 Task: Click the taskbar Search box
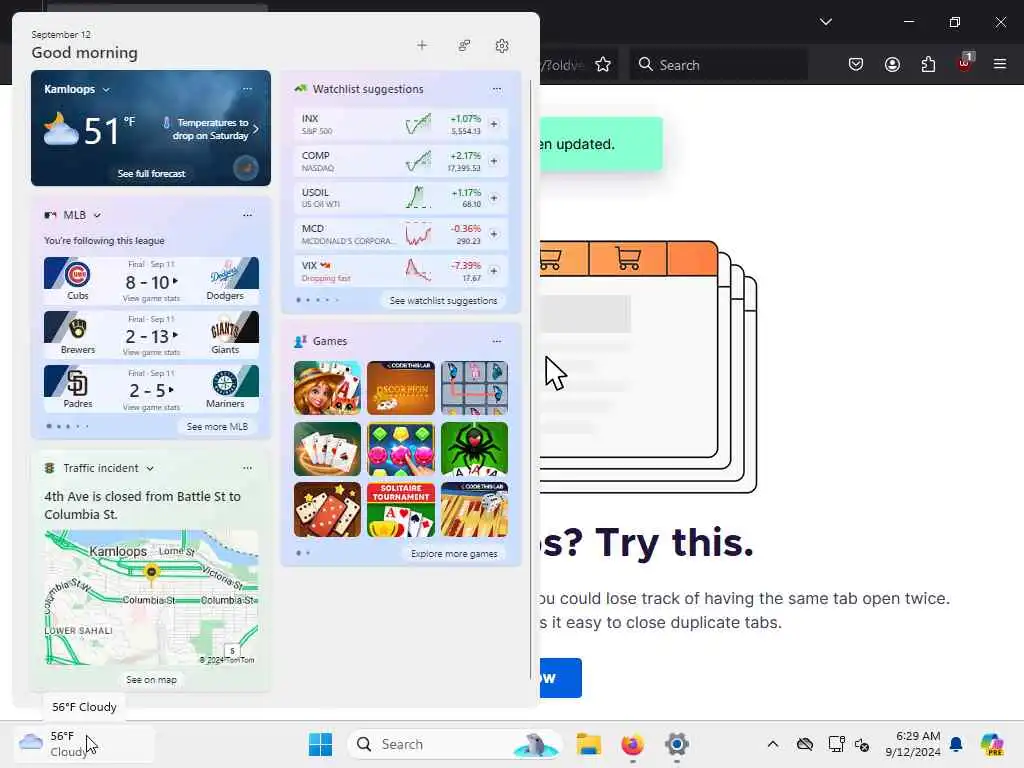point(455,744)
